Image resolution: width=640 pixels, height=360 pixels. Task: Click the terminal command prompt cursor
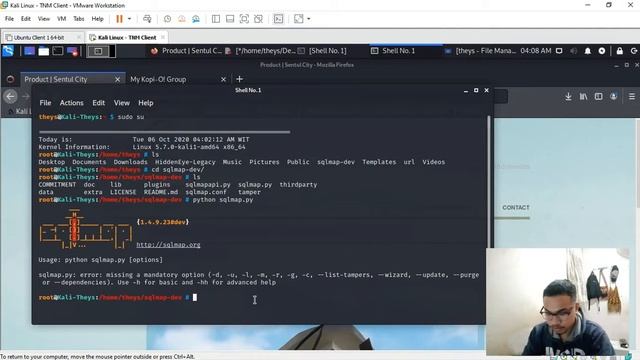coord(195,298)
